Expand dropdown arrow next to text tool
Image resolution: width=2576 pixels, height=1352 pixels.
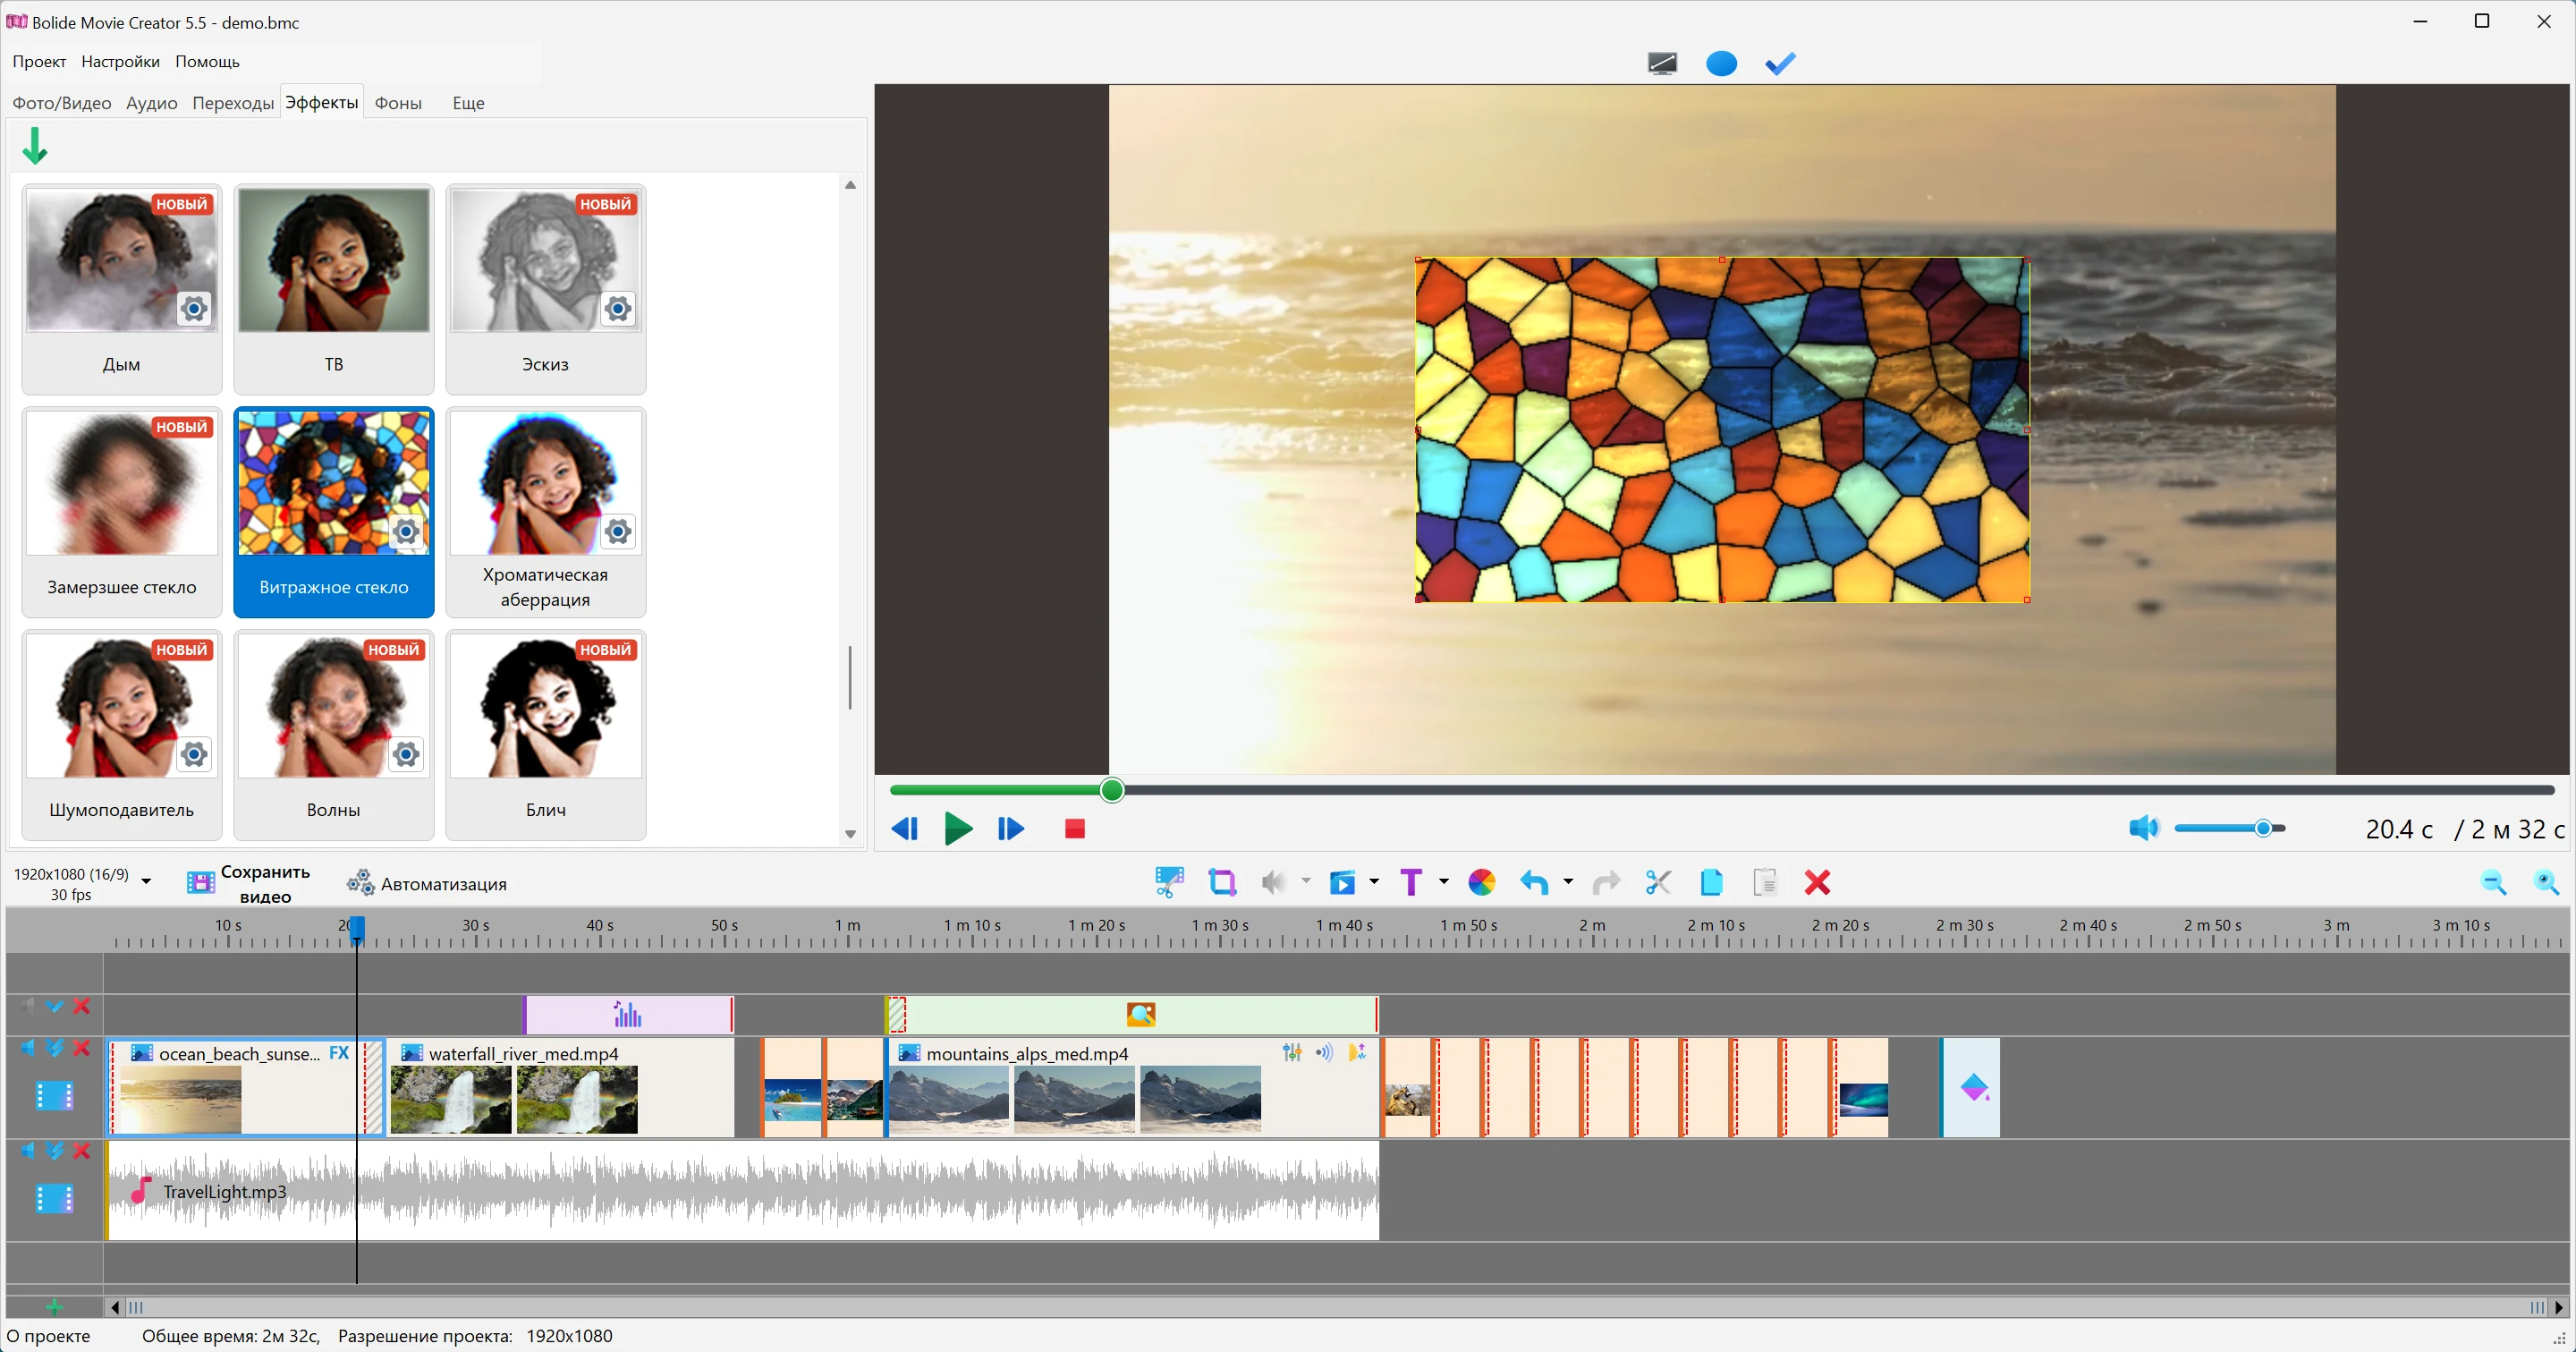(x=1443, y=881)
